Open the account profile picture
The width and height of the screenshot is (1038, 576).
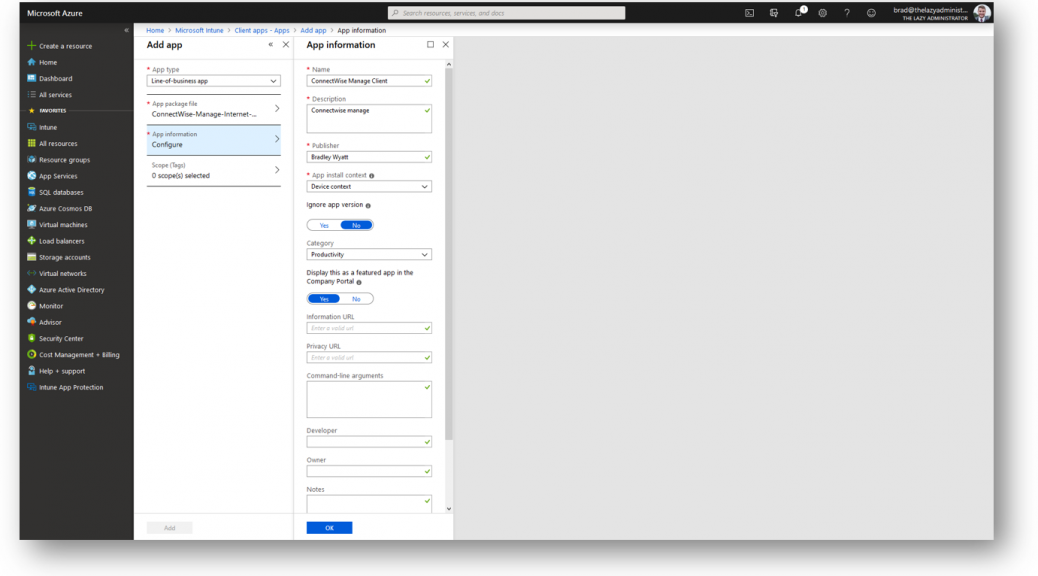(x=982, y=13)
